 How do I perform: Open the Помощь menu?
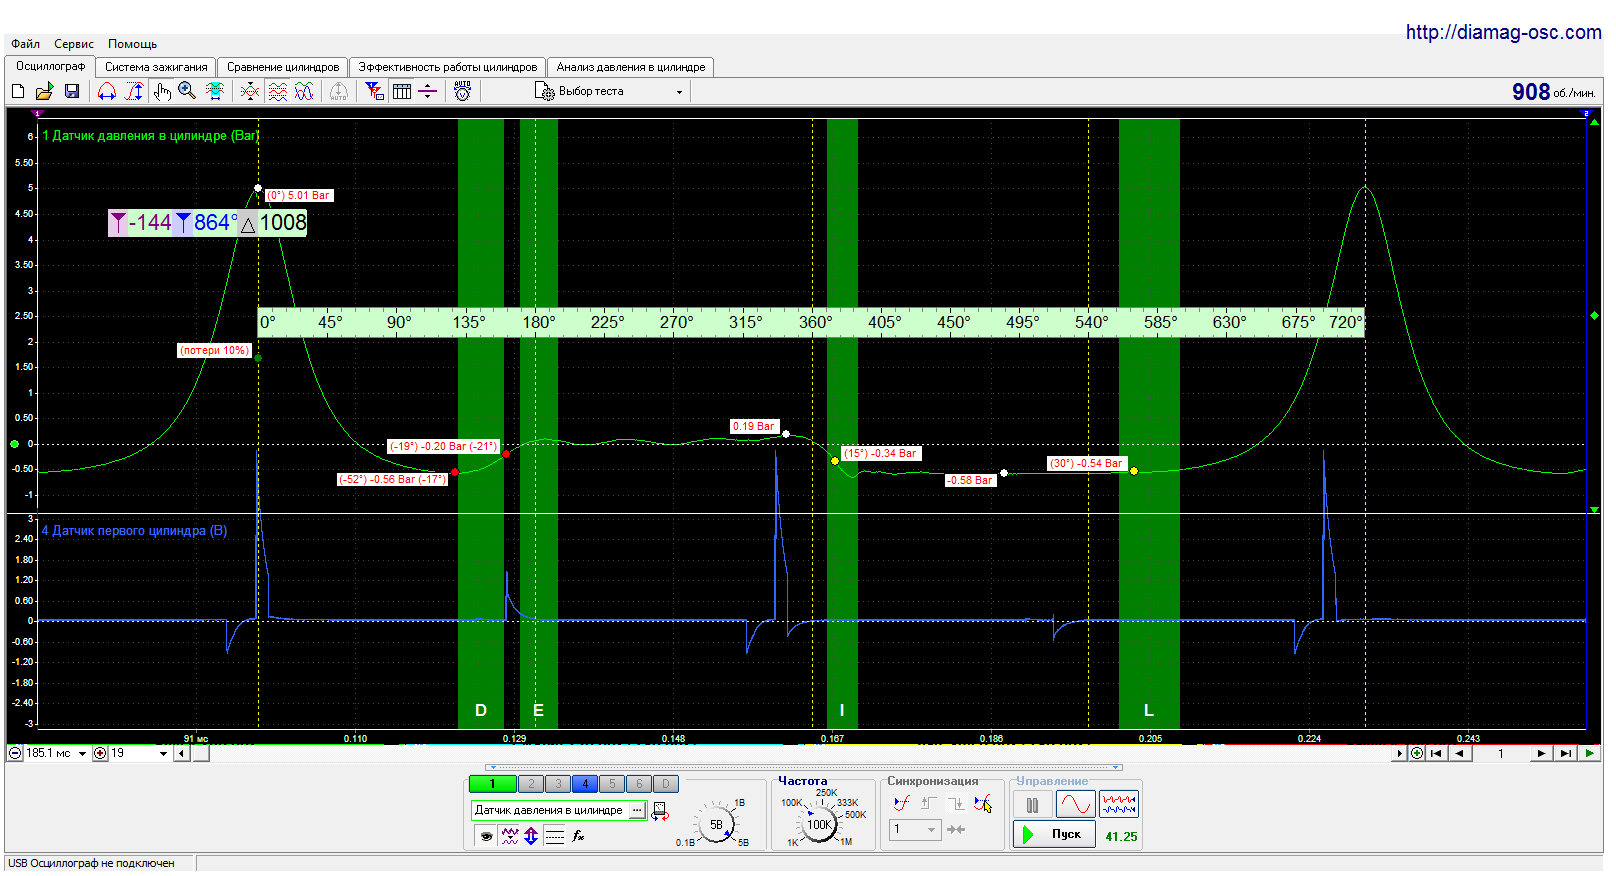click(x=132, y=44)
